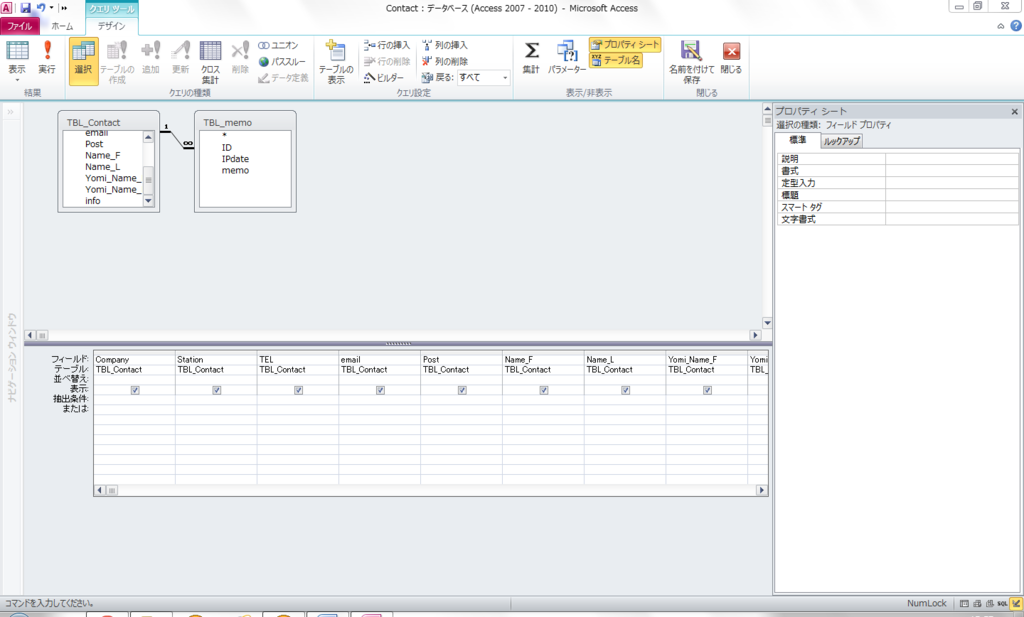Select the デザイン design tab

[111, 26]
